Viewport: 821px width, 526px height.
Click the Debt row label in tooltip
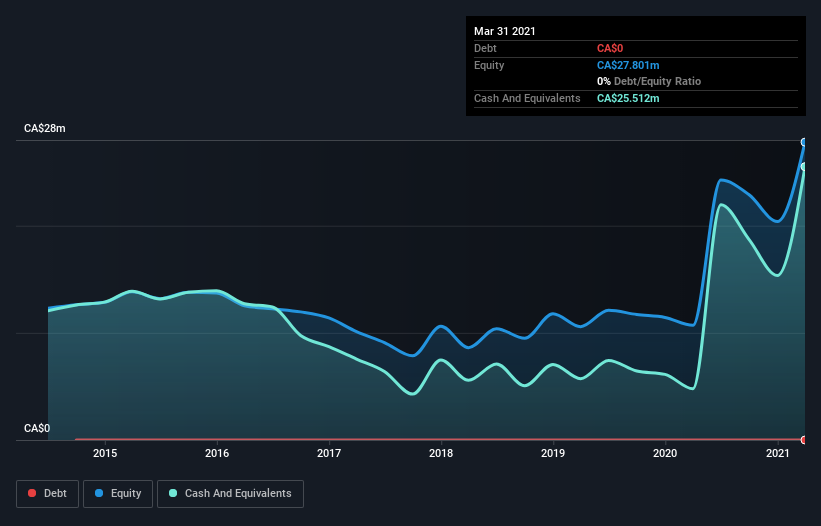click(x=485, y=49)
